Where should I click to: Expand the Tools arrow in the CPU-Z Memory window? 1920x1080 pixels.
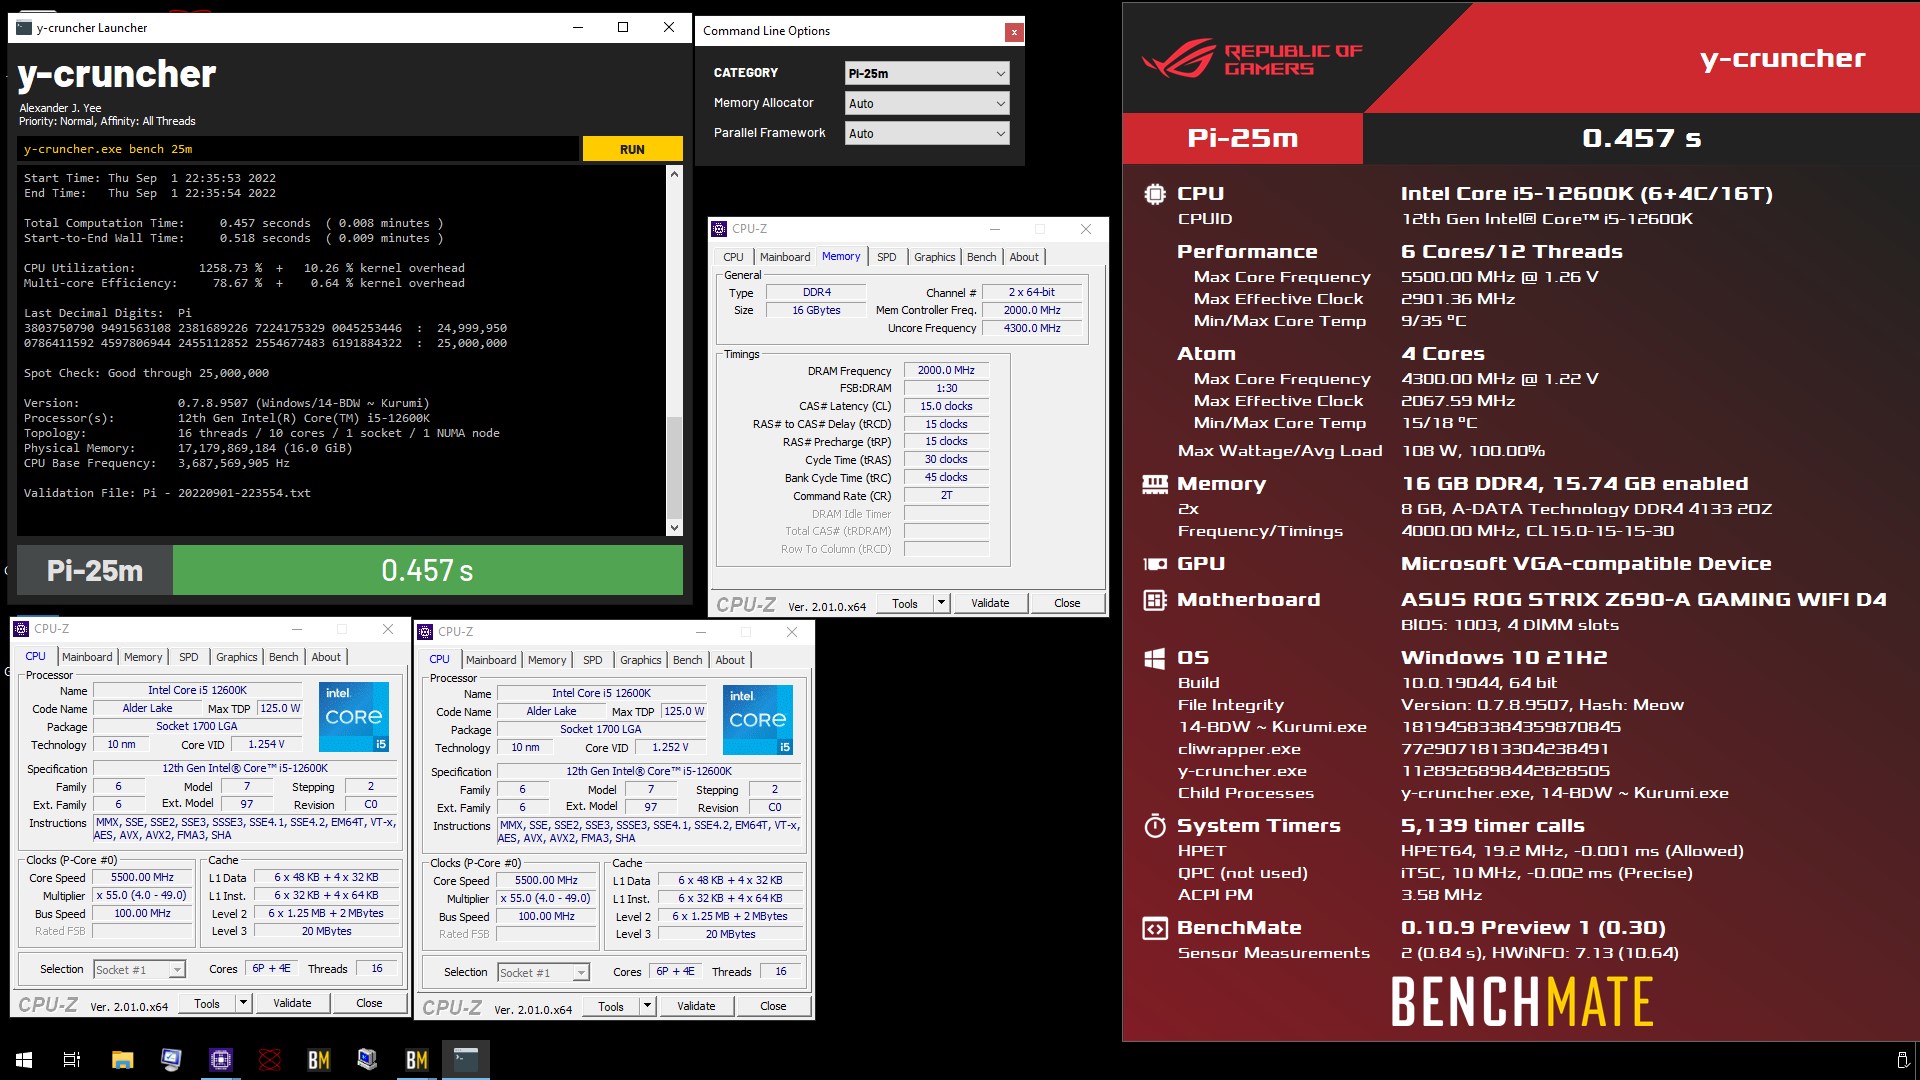click(x=940, y=603)
